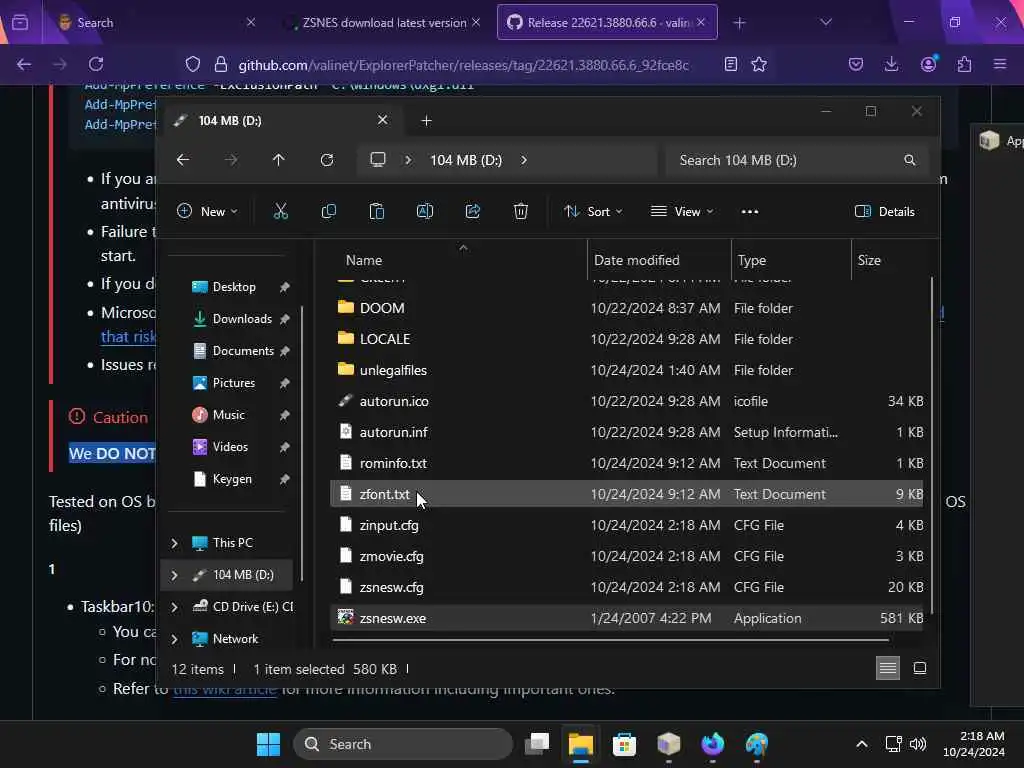
Task: Toggle Firefox reader view
Action: (731, 64)
